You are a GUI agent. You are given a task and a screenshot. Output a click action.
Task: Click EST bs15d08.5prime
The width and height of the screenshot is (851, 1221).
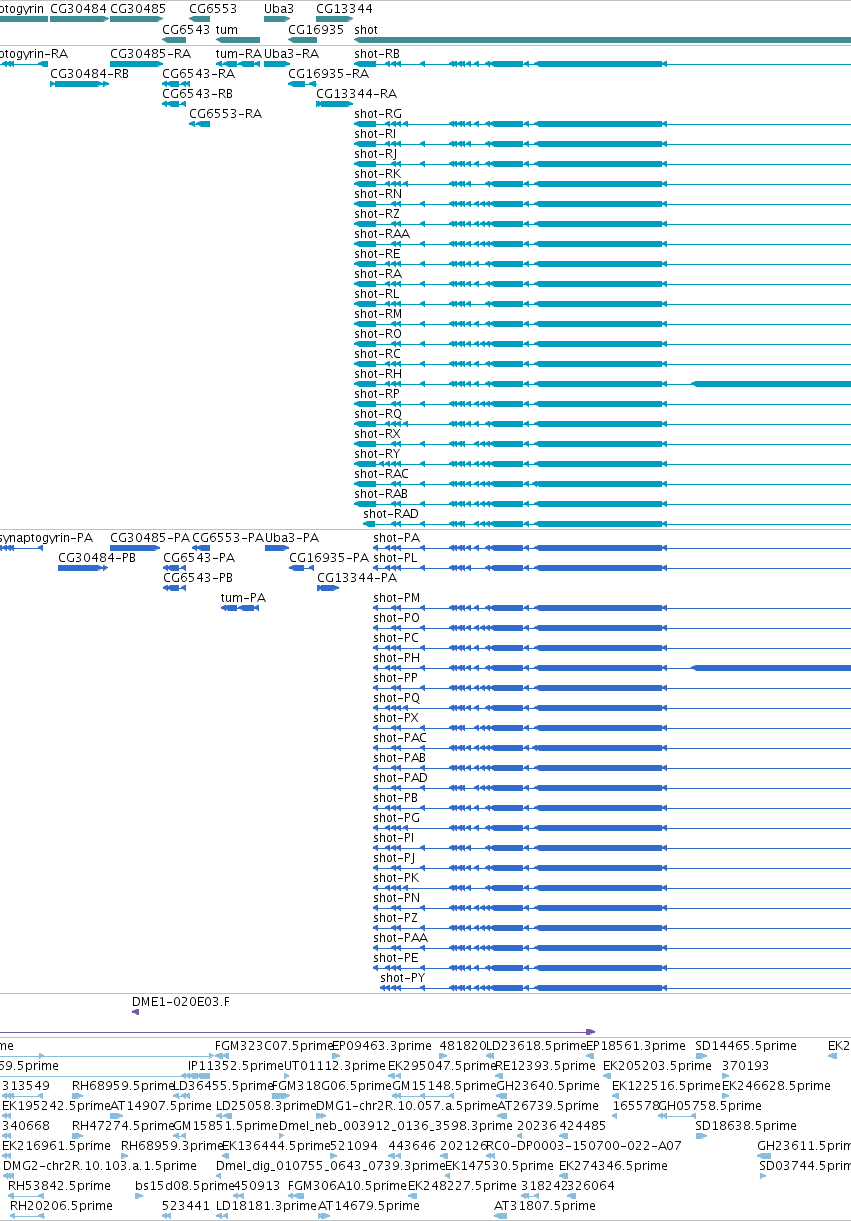click(184, 1186)
